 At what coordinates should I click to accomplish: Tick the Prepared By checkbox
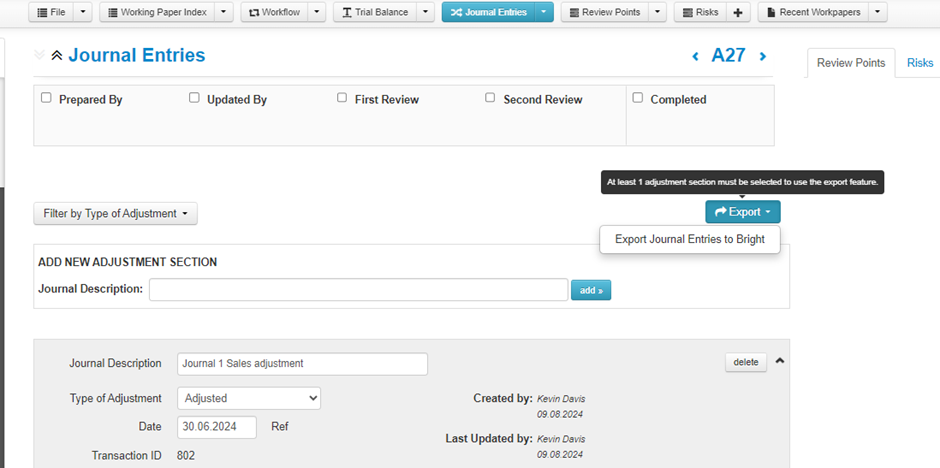46,98
